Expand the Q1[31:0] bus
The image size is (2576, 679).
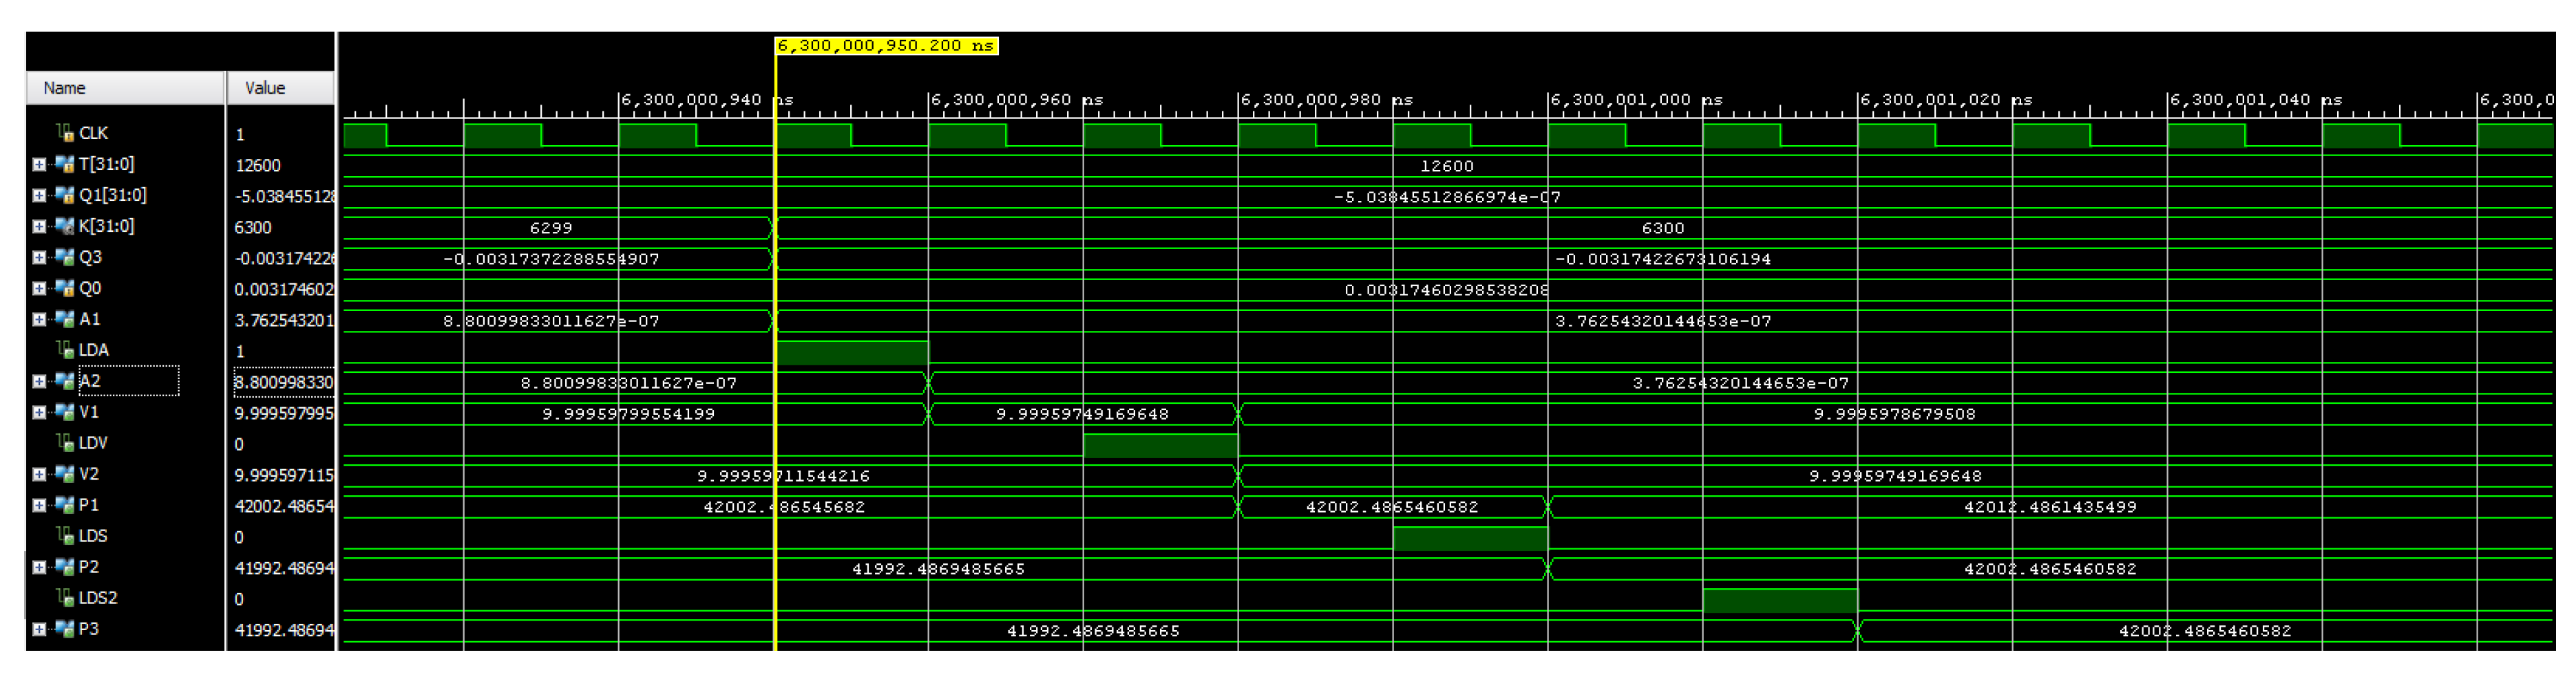39,195
